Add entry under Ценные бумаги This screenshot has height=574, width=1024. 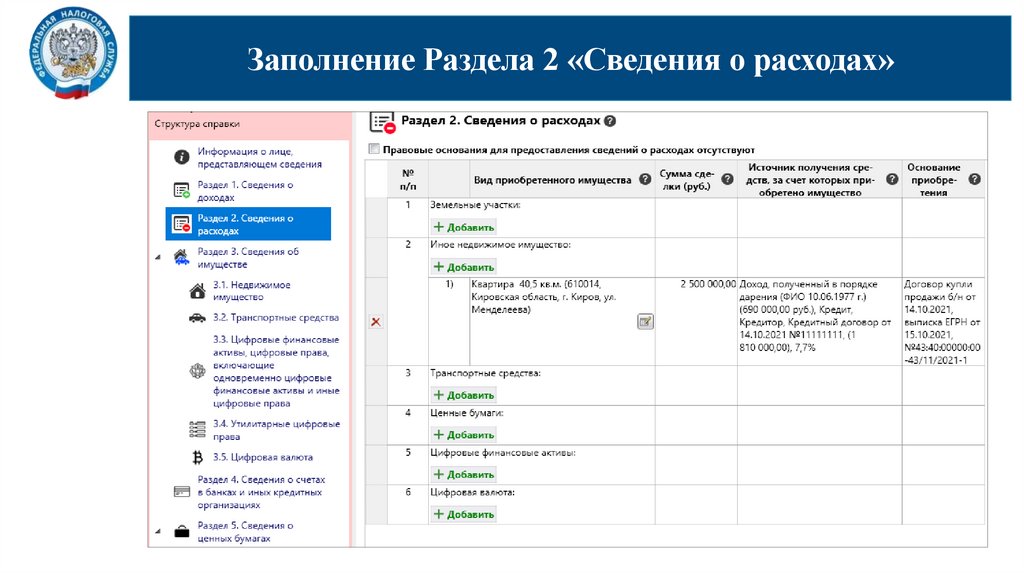point(464,435)
